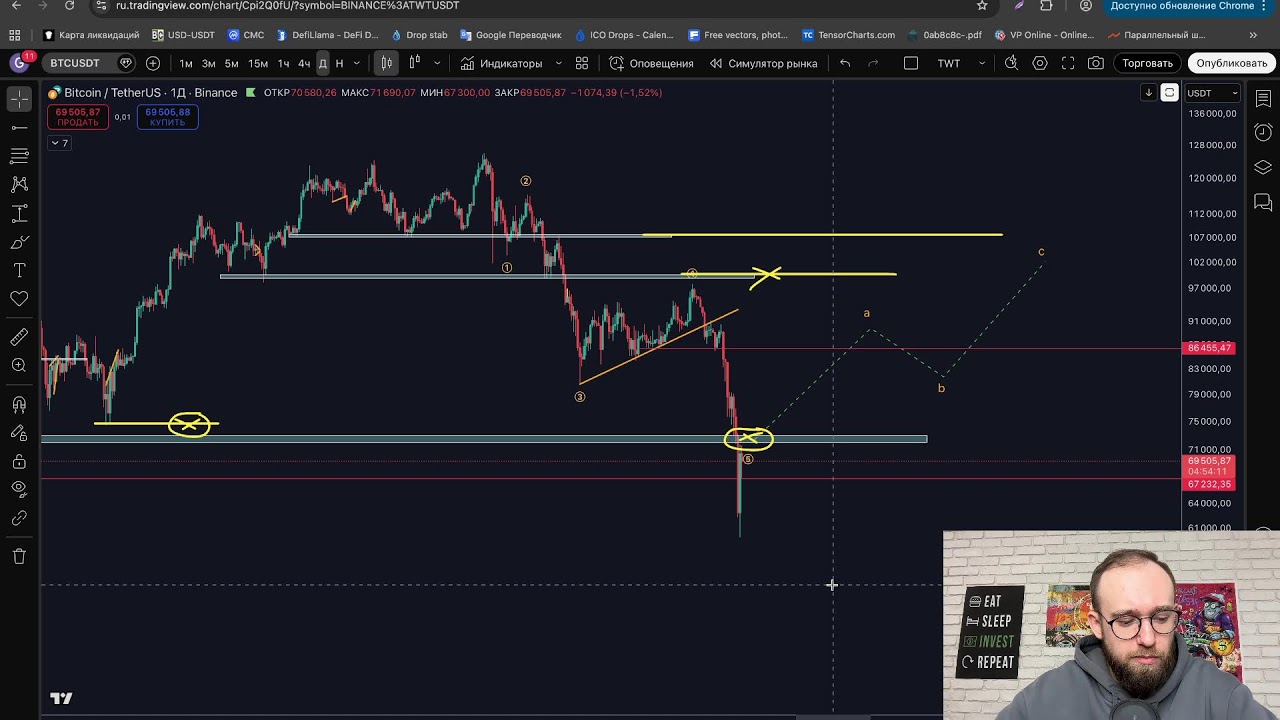Select the Н weekly timeframe
This screenshot has height=720, width=1280.
339,63
